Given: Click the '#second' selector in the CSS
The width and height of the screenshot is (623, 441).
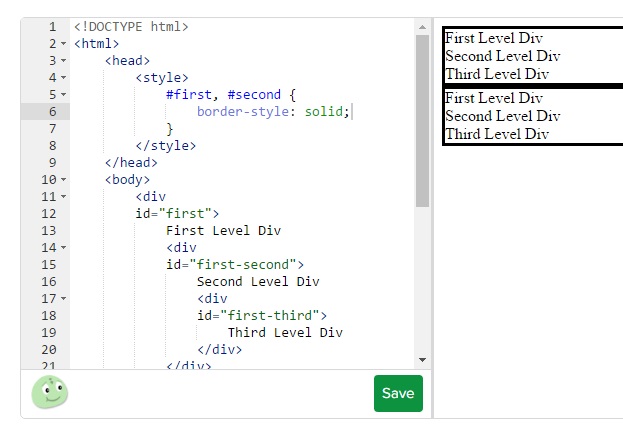Looking at the screenshot, I should pos(254,95).
